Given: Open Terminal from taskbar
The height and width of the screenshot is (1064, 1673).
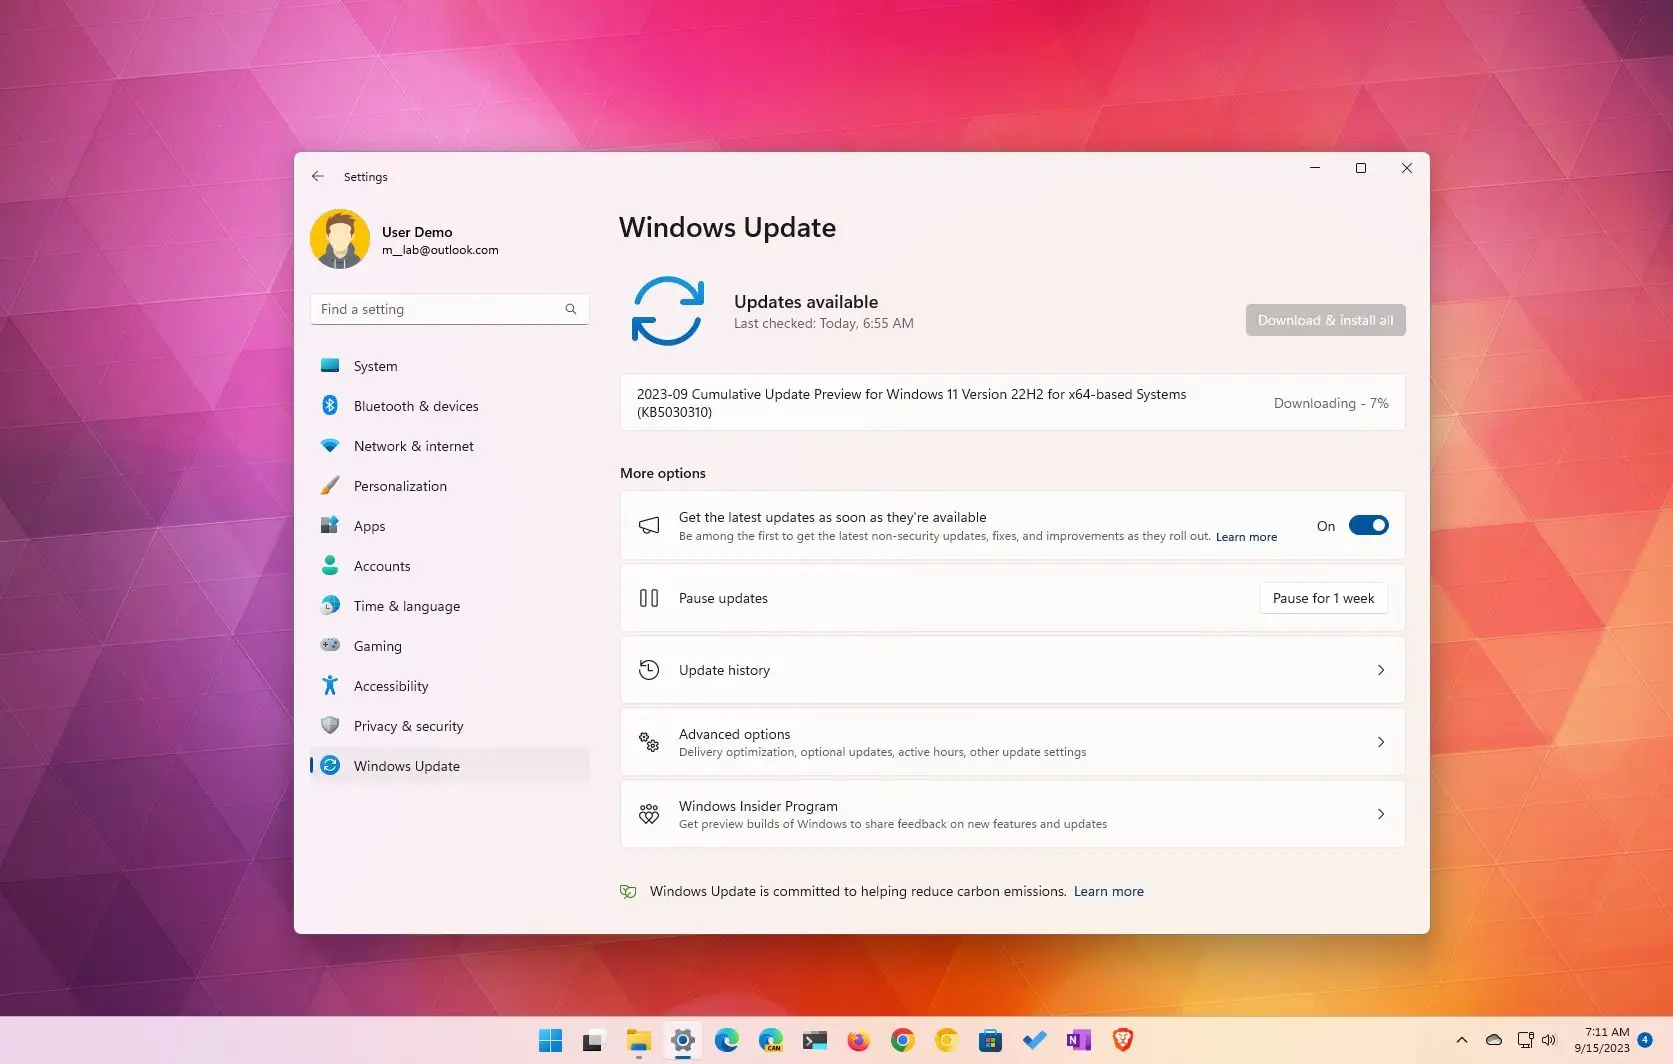Looking at the screenshot, I should pos(814,1041).
